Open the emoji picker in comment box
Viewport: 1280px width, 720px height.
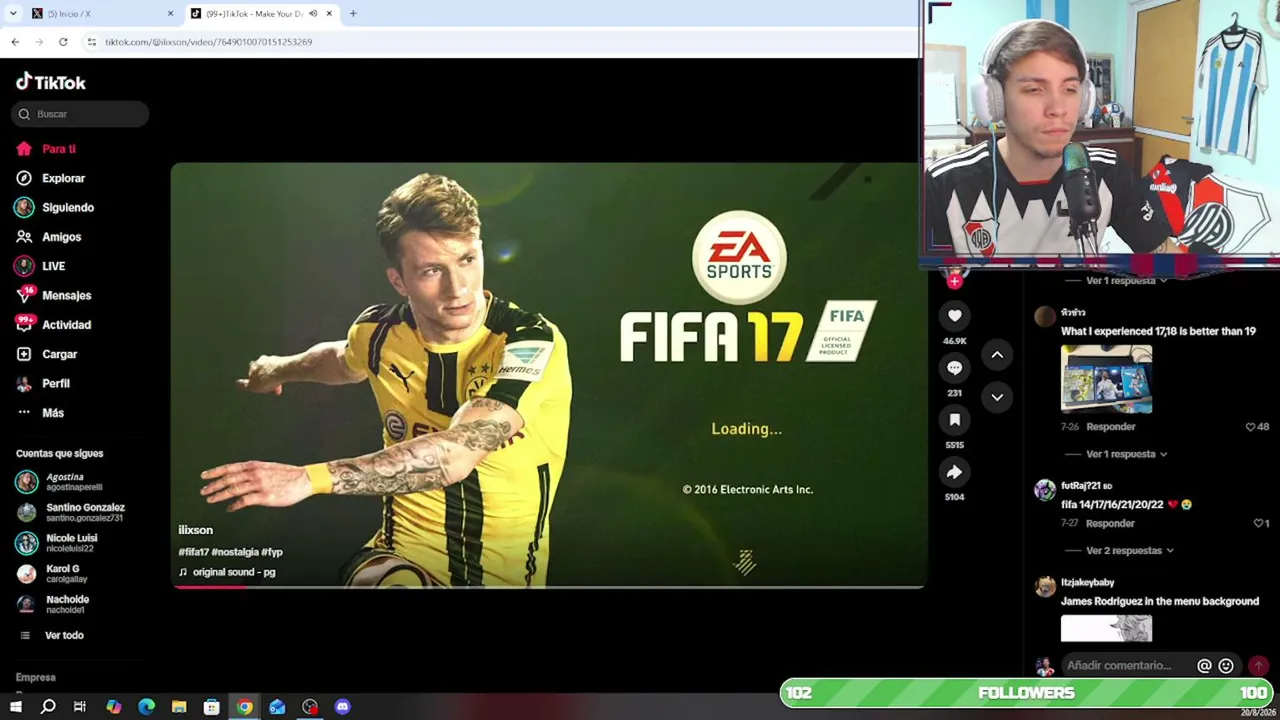1226,666
